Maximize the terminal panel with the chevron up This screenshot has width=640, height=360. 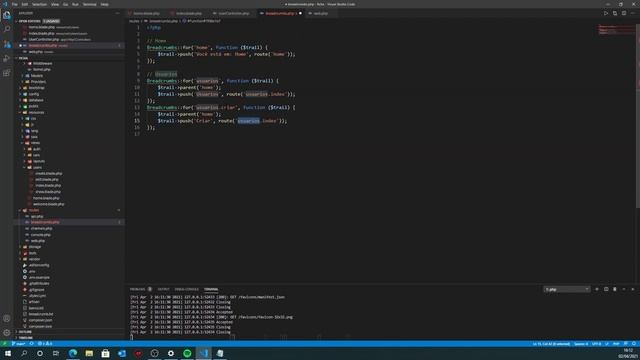[x=624, y=289]
